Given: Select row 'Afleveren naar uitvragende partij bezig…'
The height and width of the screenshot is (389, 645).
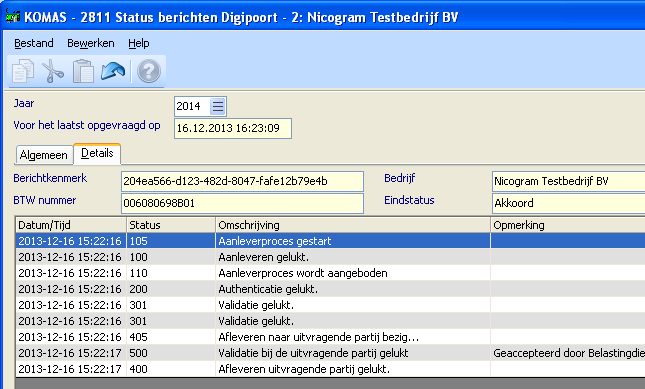Looking at the screenshot, I should click(331, 337).
